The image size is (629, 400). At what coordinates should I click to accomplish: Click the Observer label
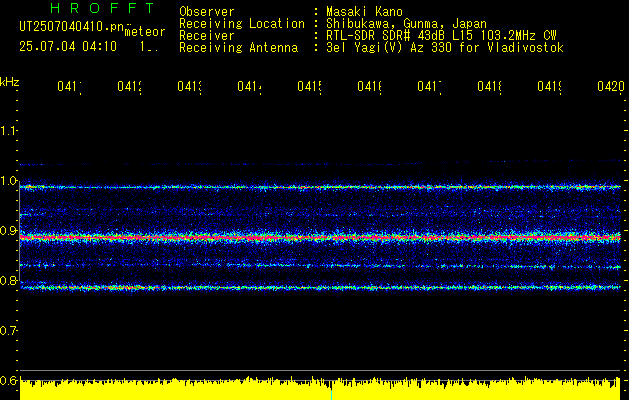[x=207, y=12]
